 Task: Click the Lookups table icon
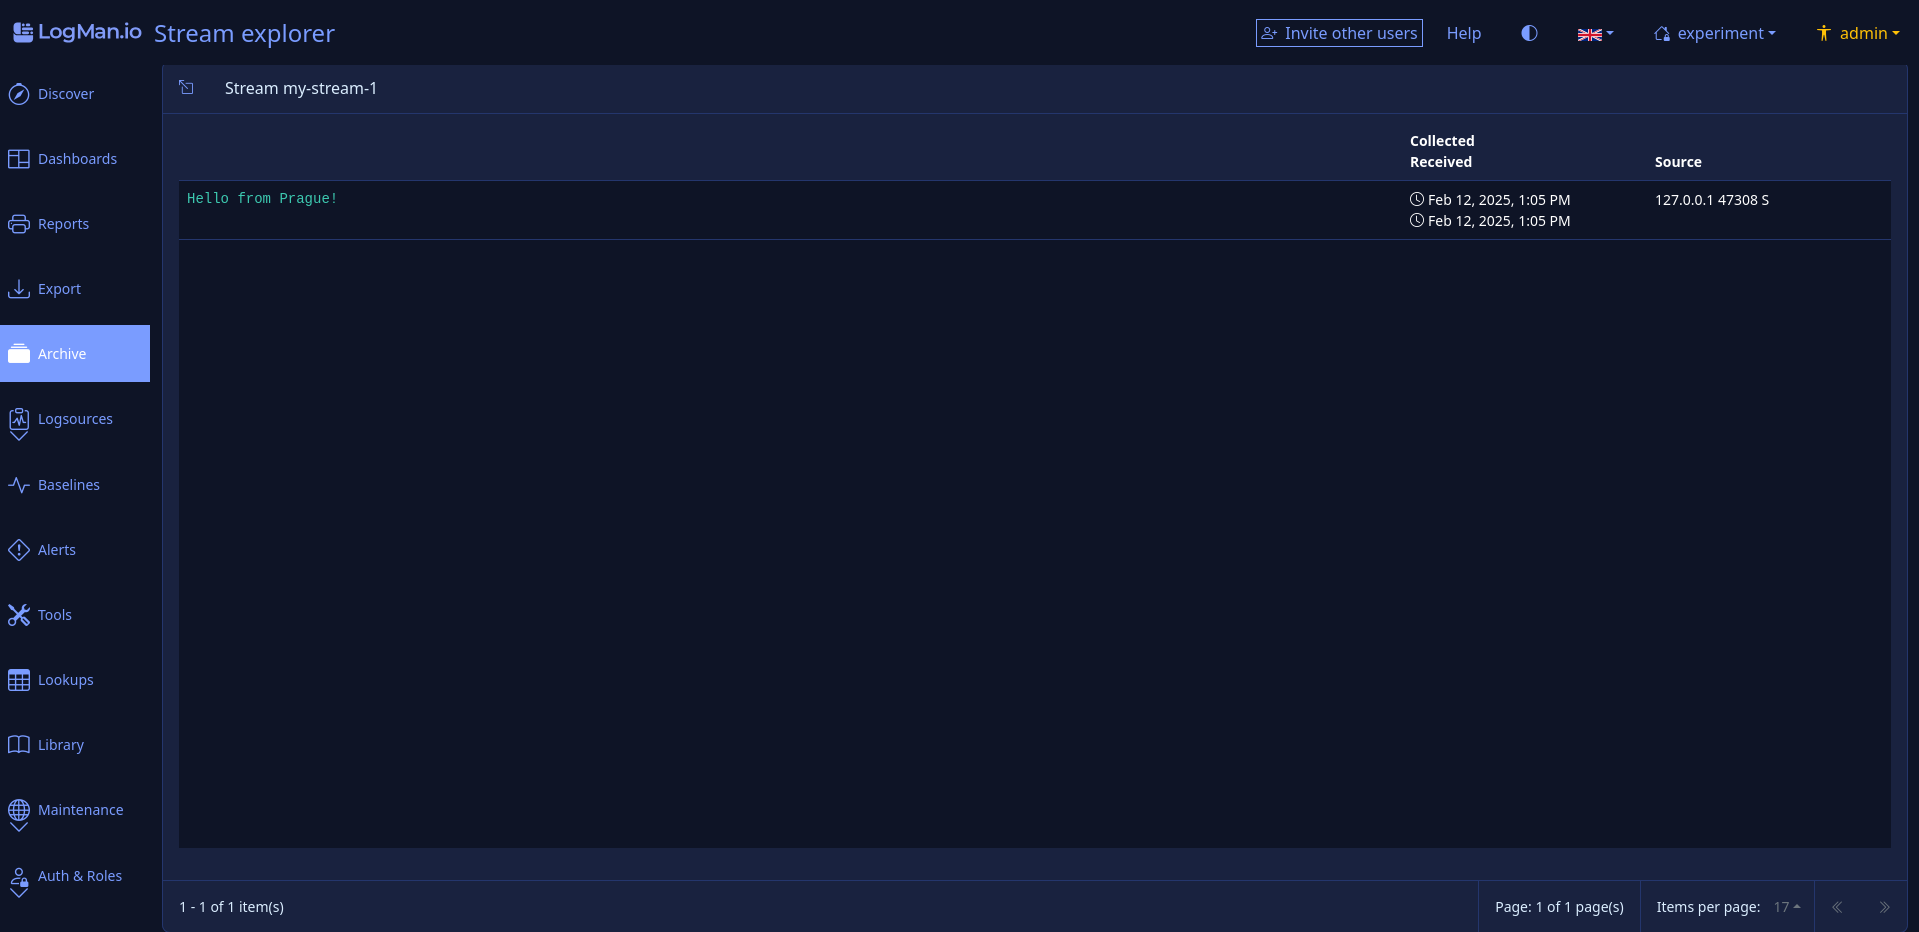[x=19, y=680]
